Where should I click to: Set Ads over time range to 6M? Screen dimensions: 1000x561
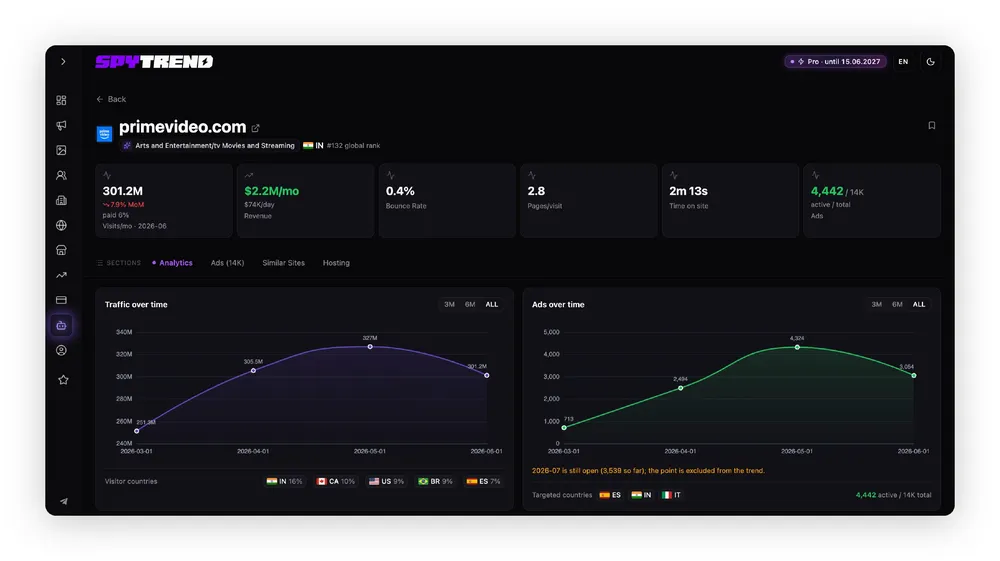pos(897,305)
